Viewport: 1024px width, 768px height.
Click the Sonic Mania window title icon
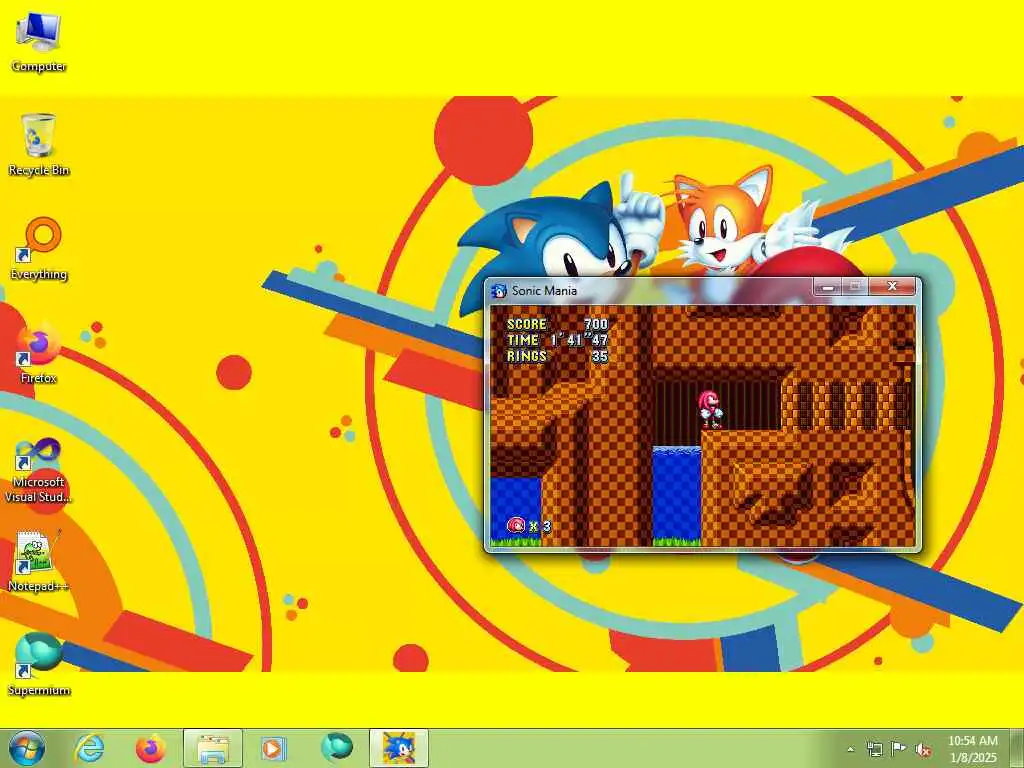point(499,291)
